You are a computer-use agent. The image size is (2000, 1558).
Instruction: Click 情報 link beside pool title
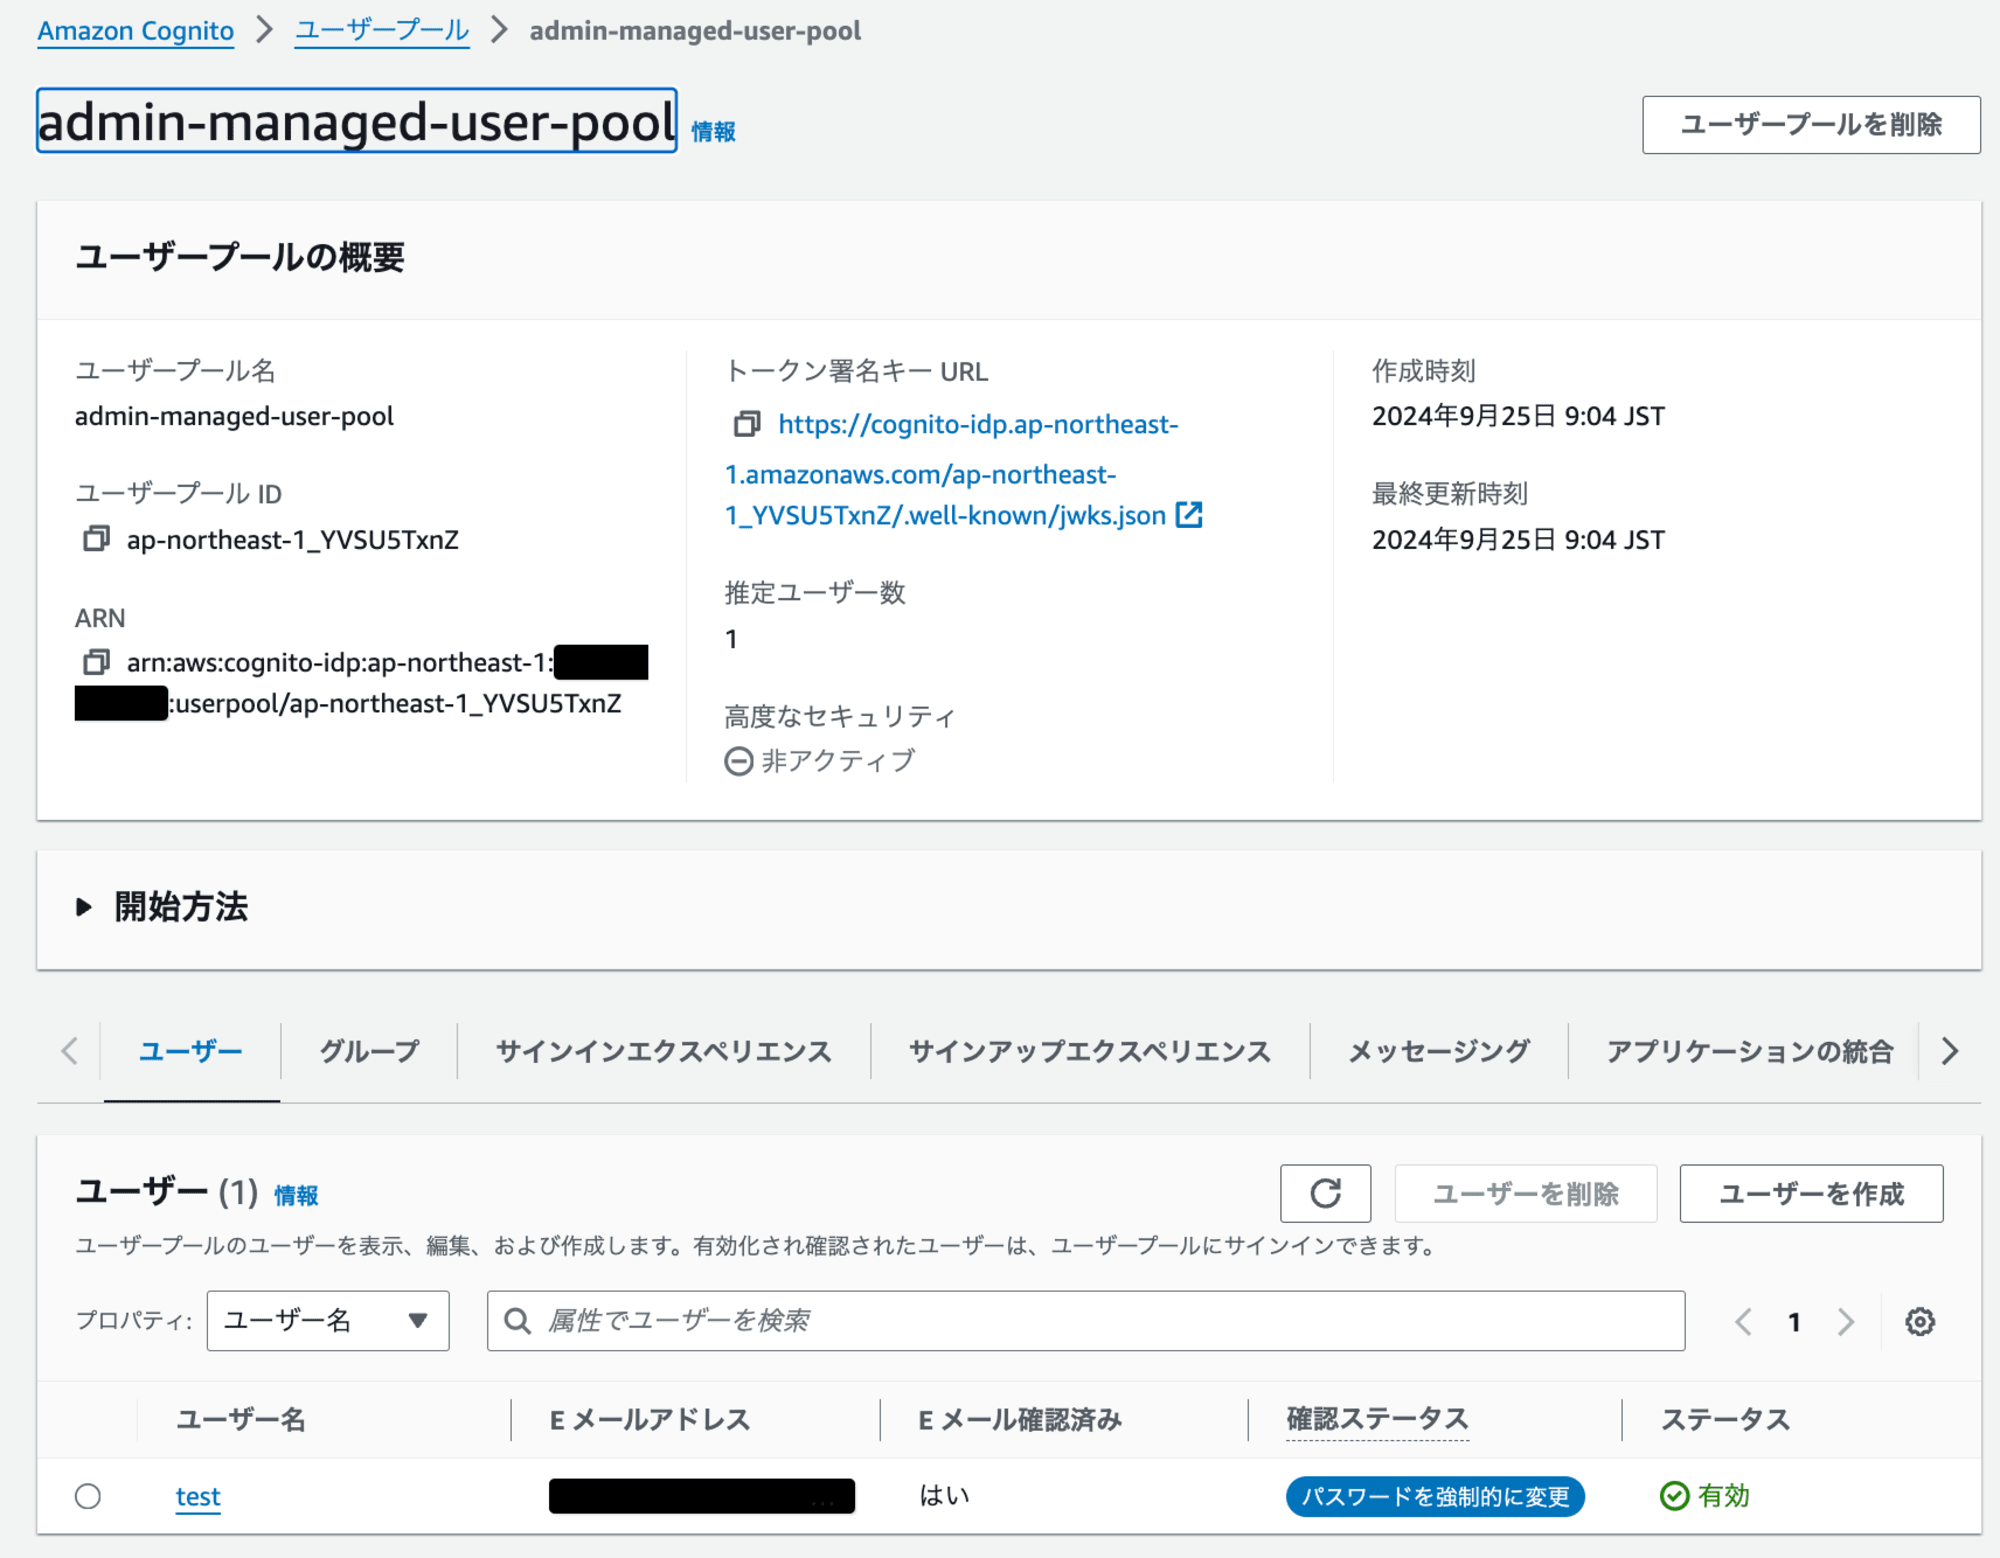[713, 131]
